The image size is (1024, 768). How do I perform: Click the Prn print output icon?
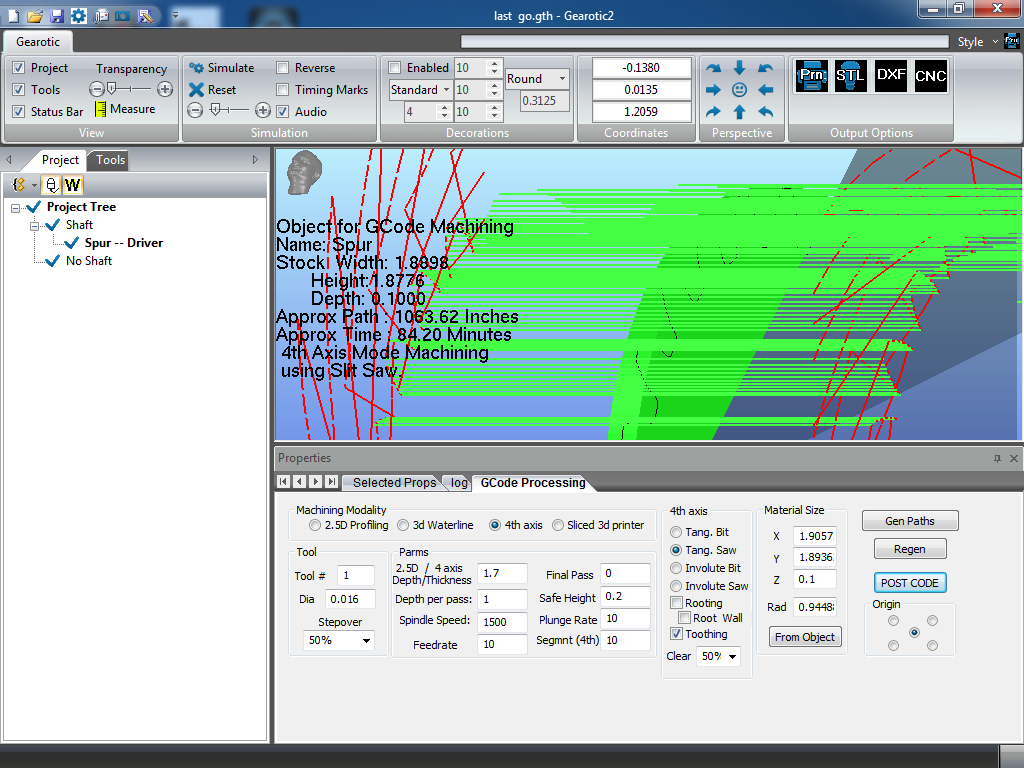pyautogui.click(x=812, y=76)
